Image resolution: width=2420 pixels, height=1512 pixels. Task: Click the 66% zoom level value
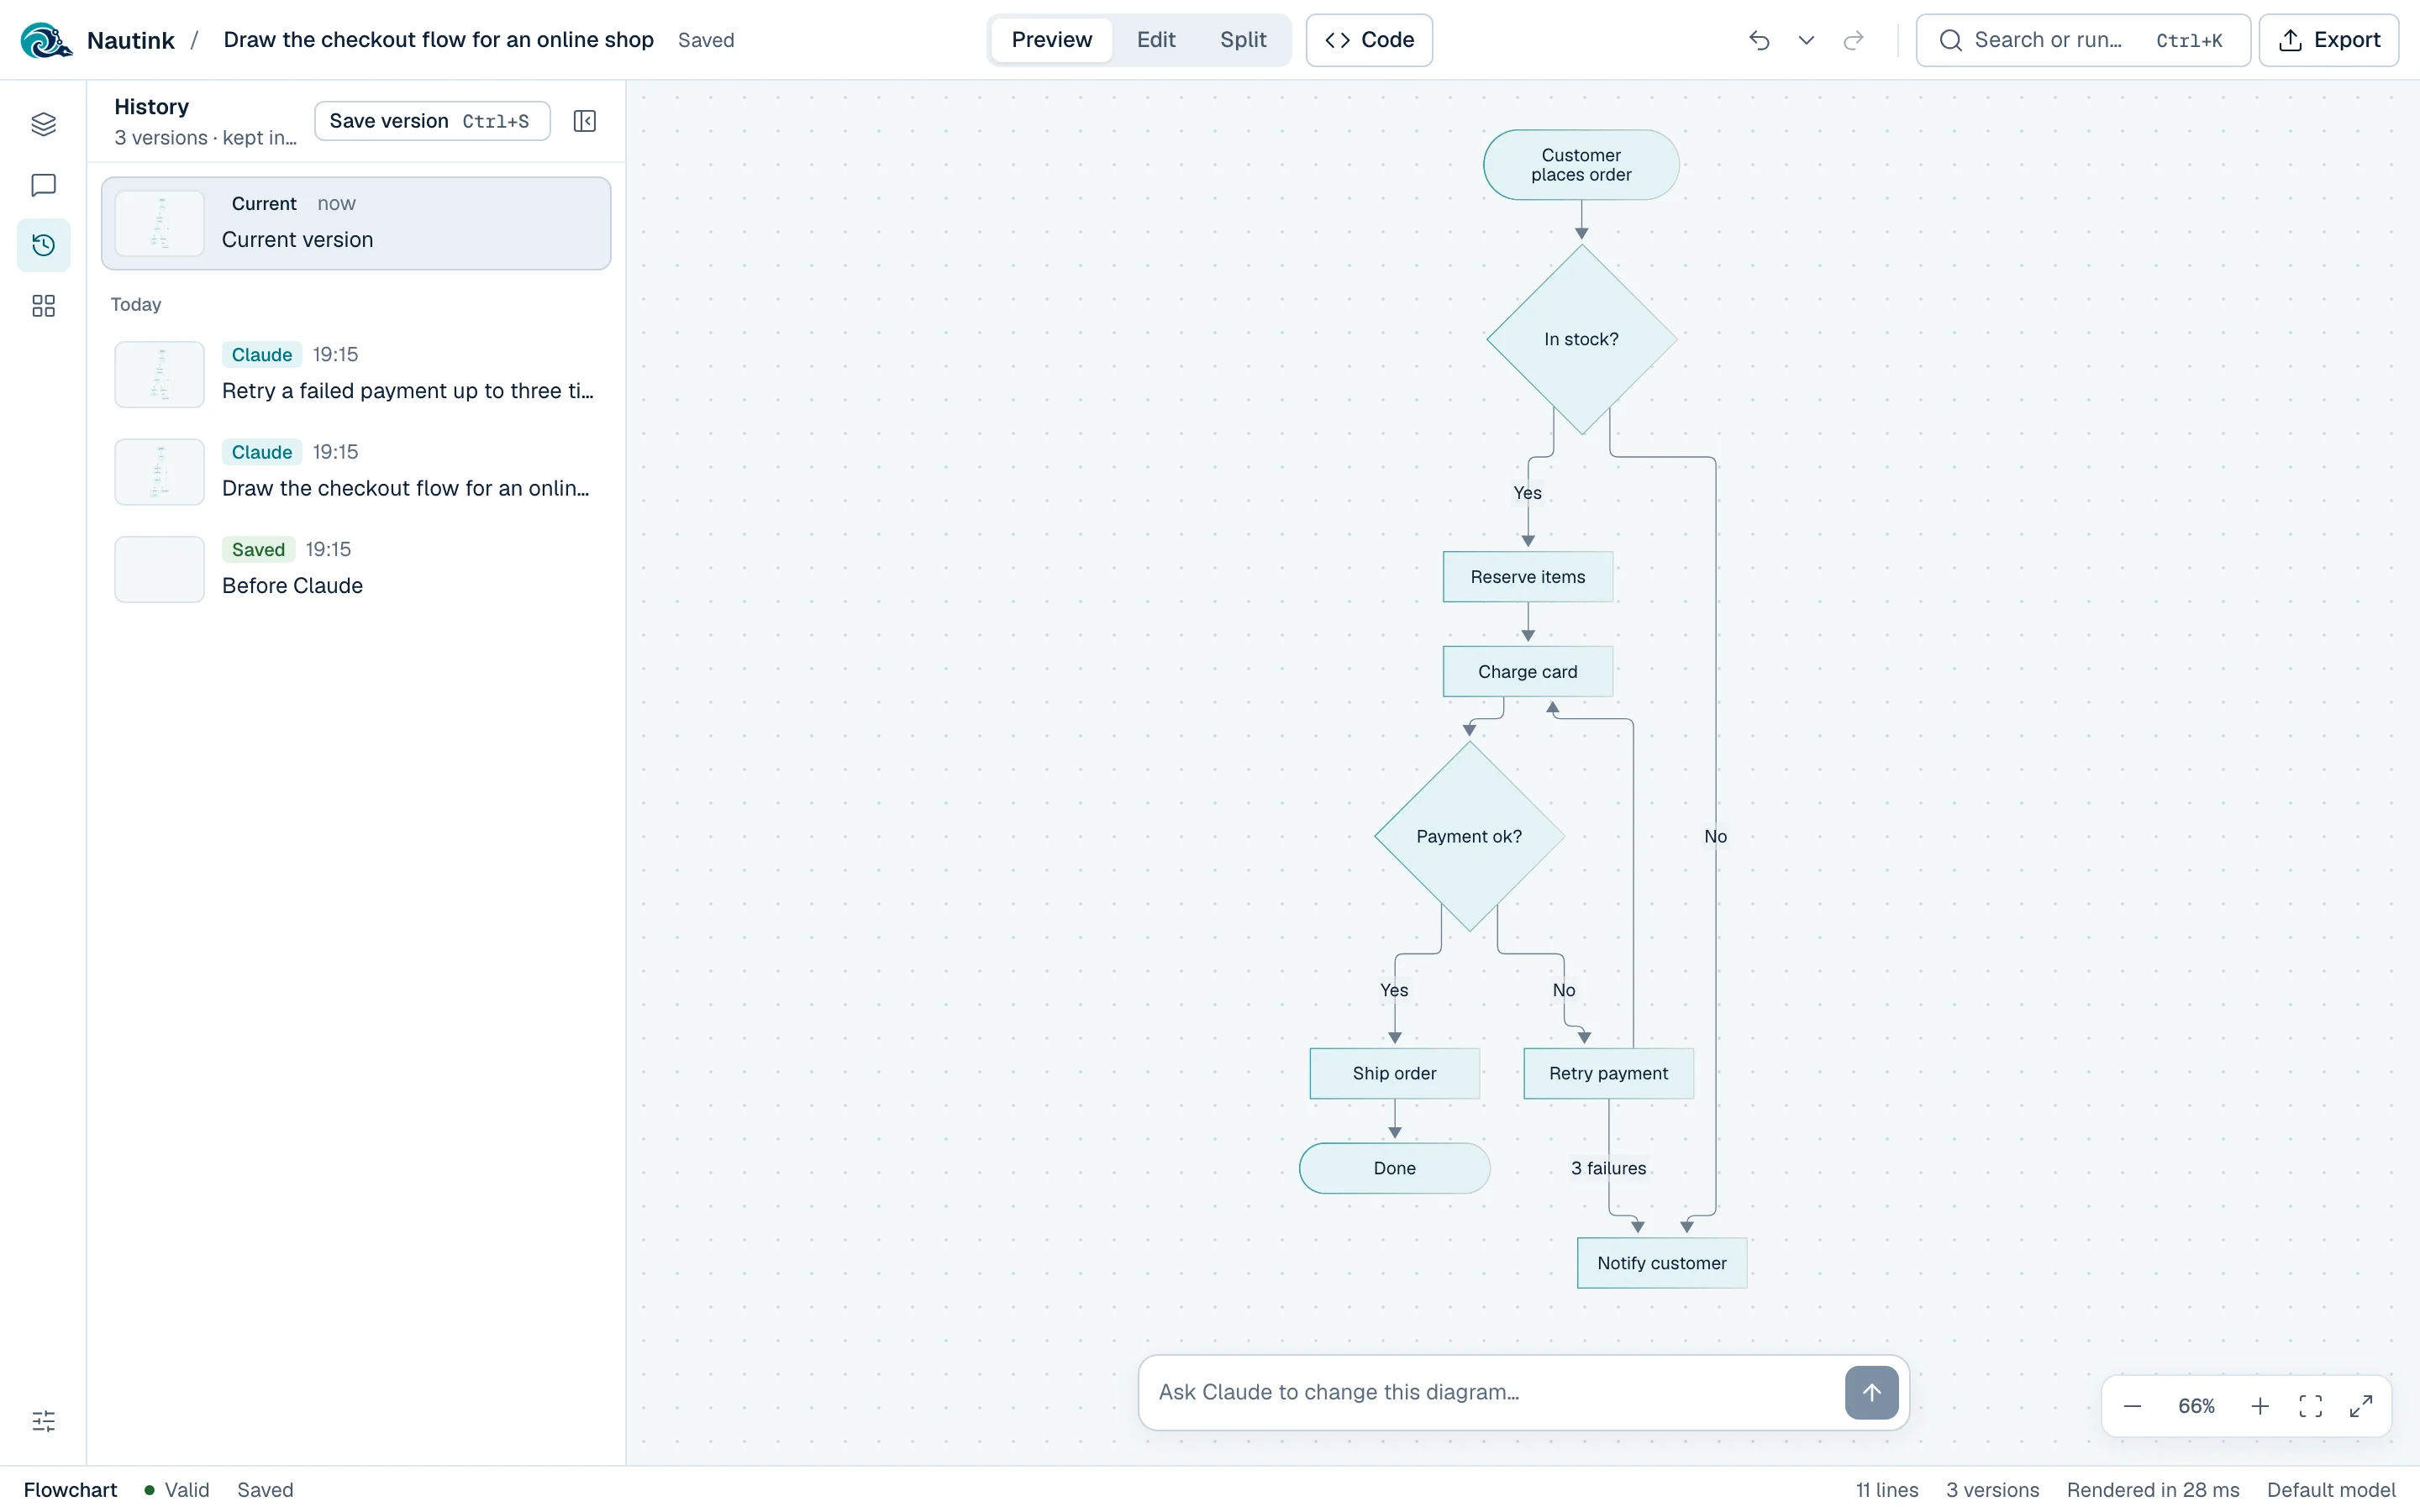coord(2196,1406)
